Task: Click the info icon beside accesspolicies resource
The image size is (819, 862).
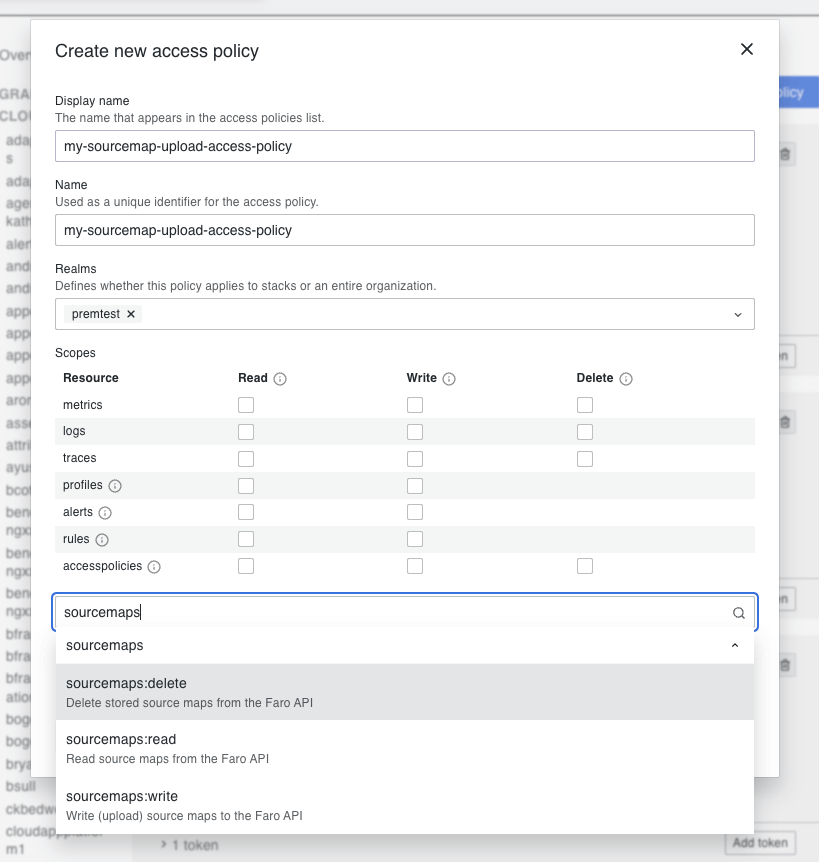Action: click(x=154, y=567)
